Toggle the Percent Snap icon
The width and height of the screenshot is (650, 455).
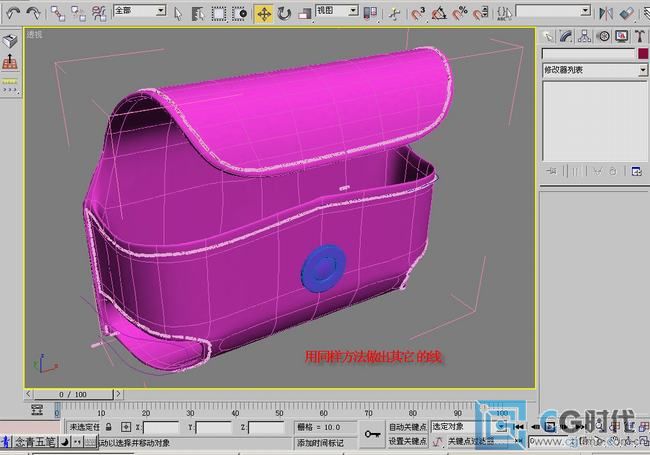pos(460,14)
